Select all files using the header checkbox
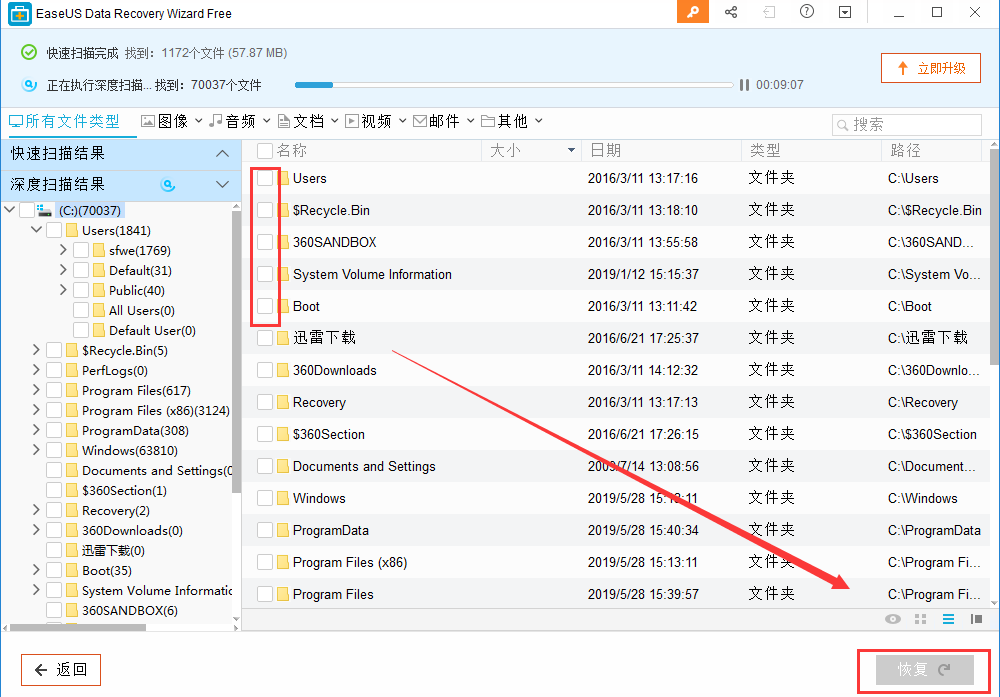The image size is (1000, 697). click(265, 150)
